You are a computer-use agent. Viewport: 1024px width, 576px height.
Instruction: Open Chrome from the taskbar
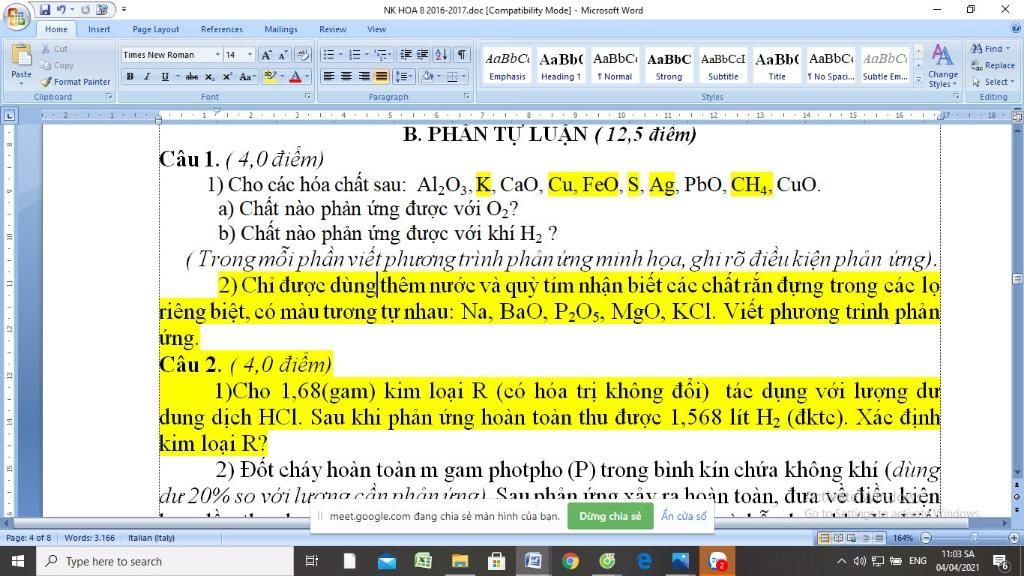tap(569, 561)
